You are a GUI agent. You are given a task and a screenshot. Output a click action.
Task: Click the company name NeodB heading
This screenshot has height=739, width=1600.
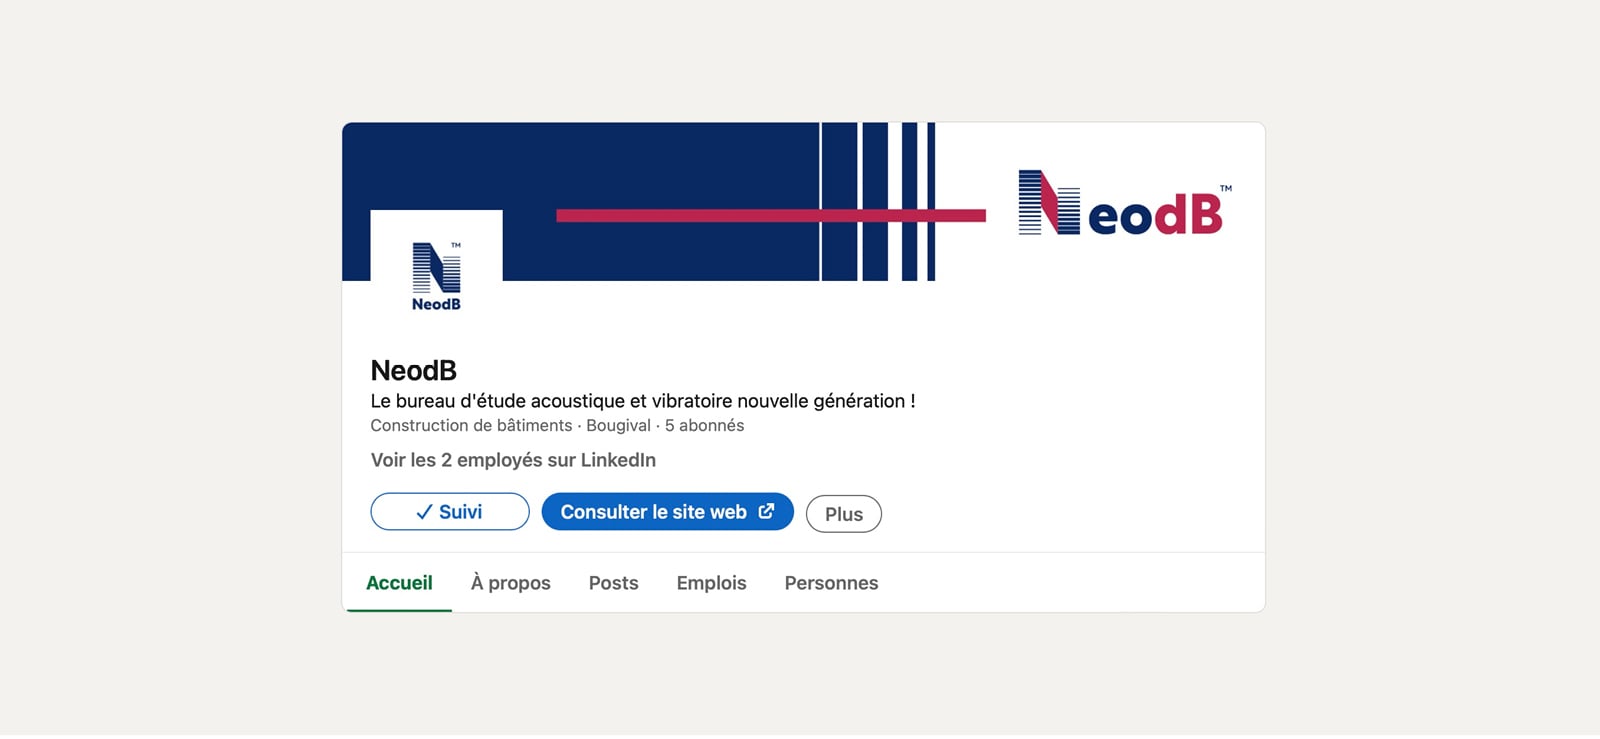click(x=413, y=370)
